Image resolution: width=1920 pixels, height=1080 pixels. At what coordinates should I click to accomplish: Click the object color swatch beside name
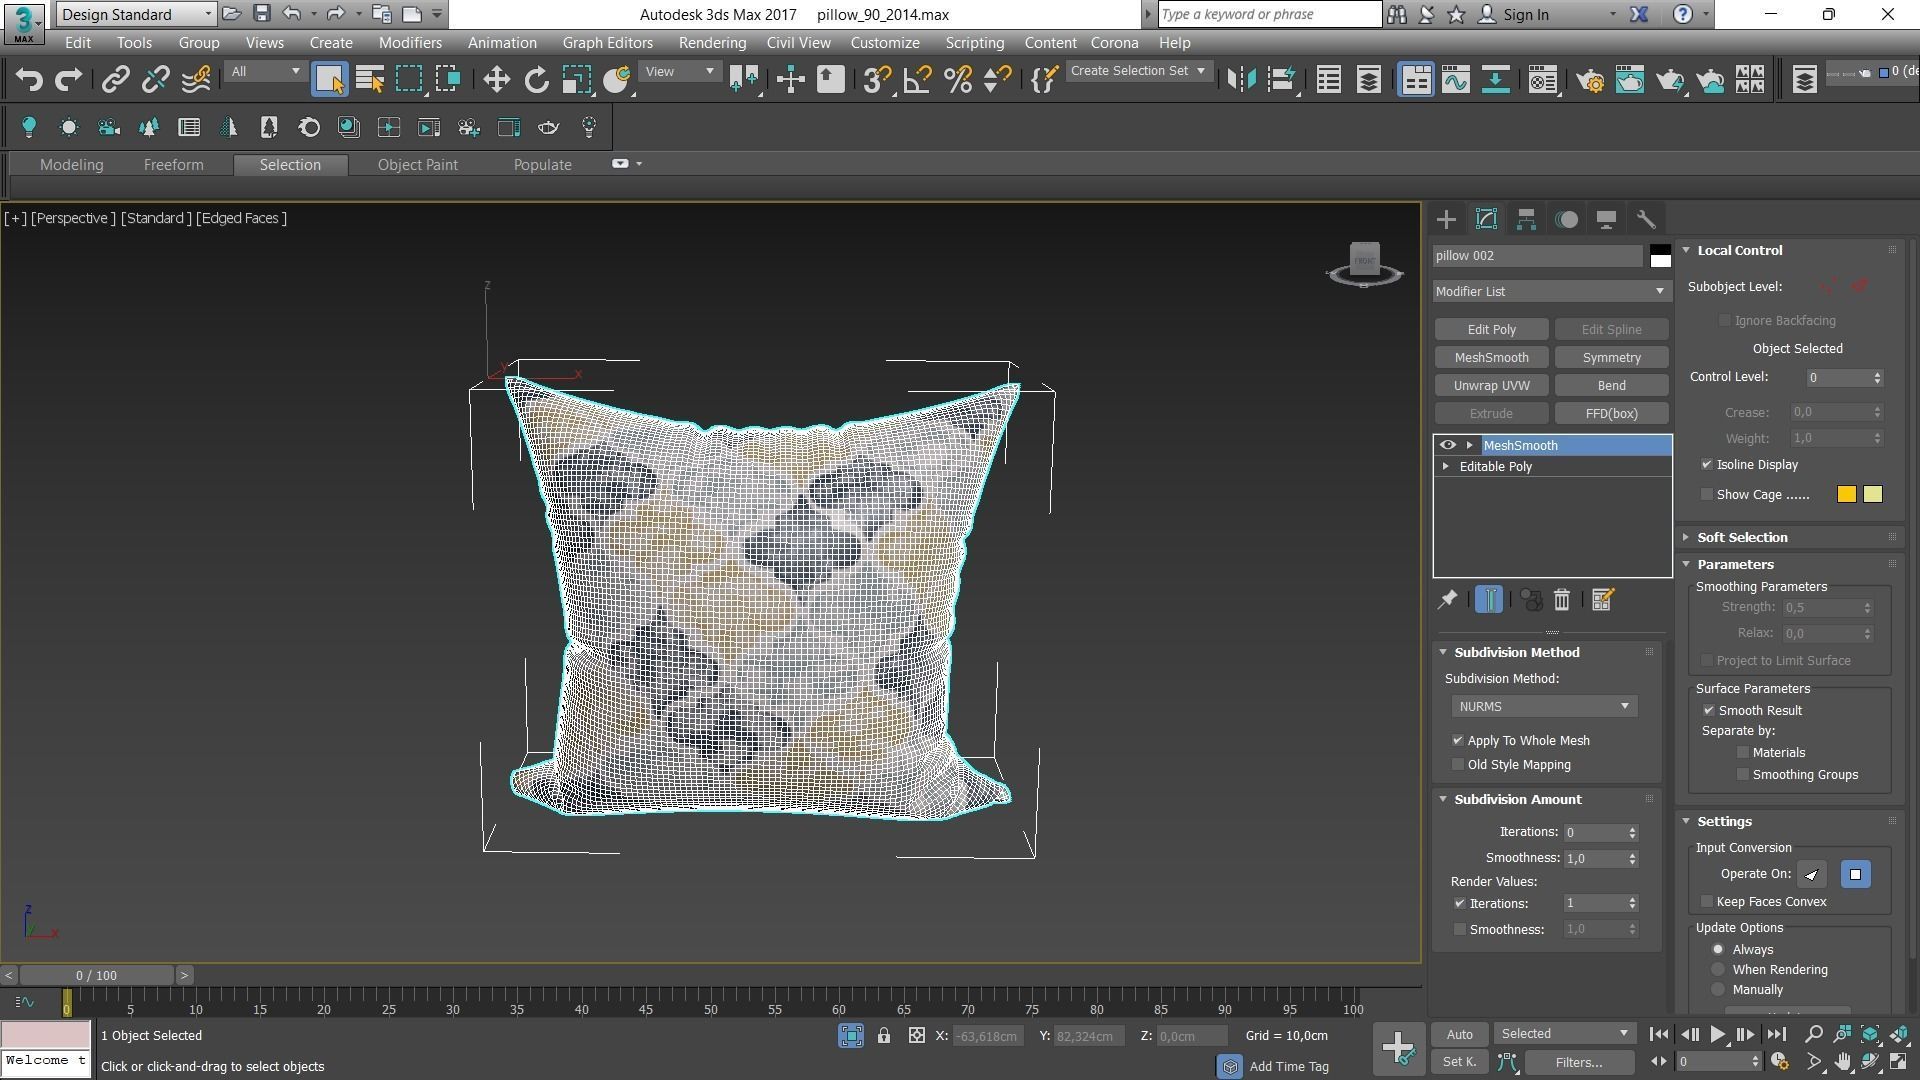[1660, 256]
